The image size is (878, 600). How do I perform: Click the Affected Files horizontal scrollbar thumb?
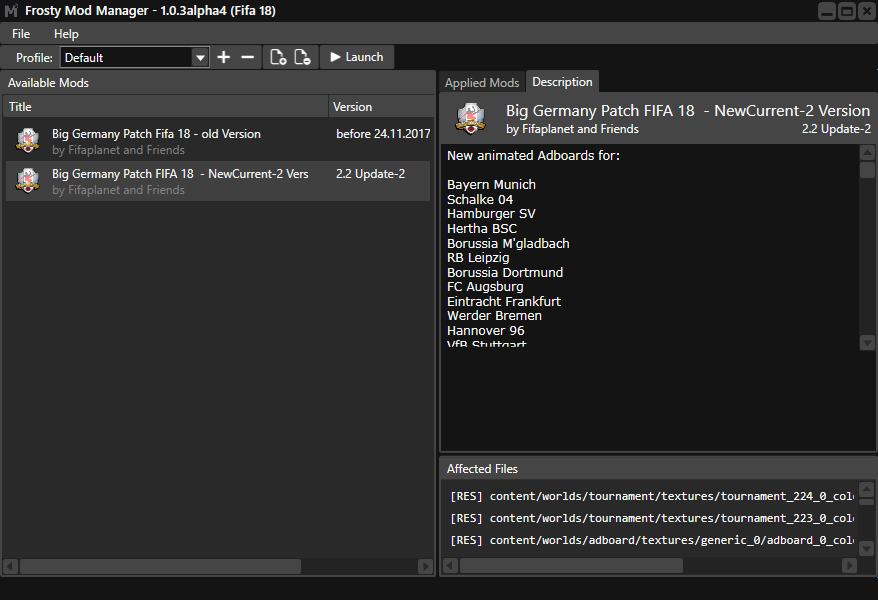[x=571, y=566]
